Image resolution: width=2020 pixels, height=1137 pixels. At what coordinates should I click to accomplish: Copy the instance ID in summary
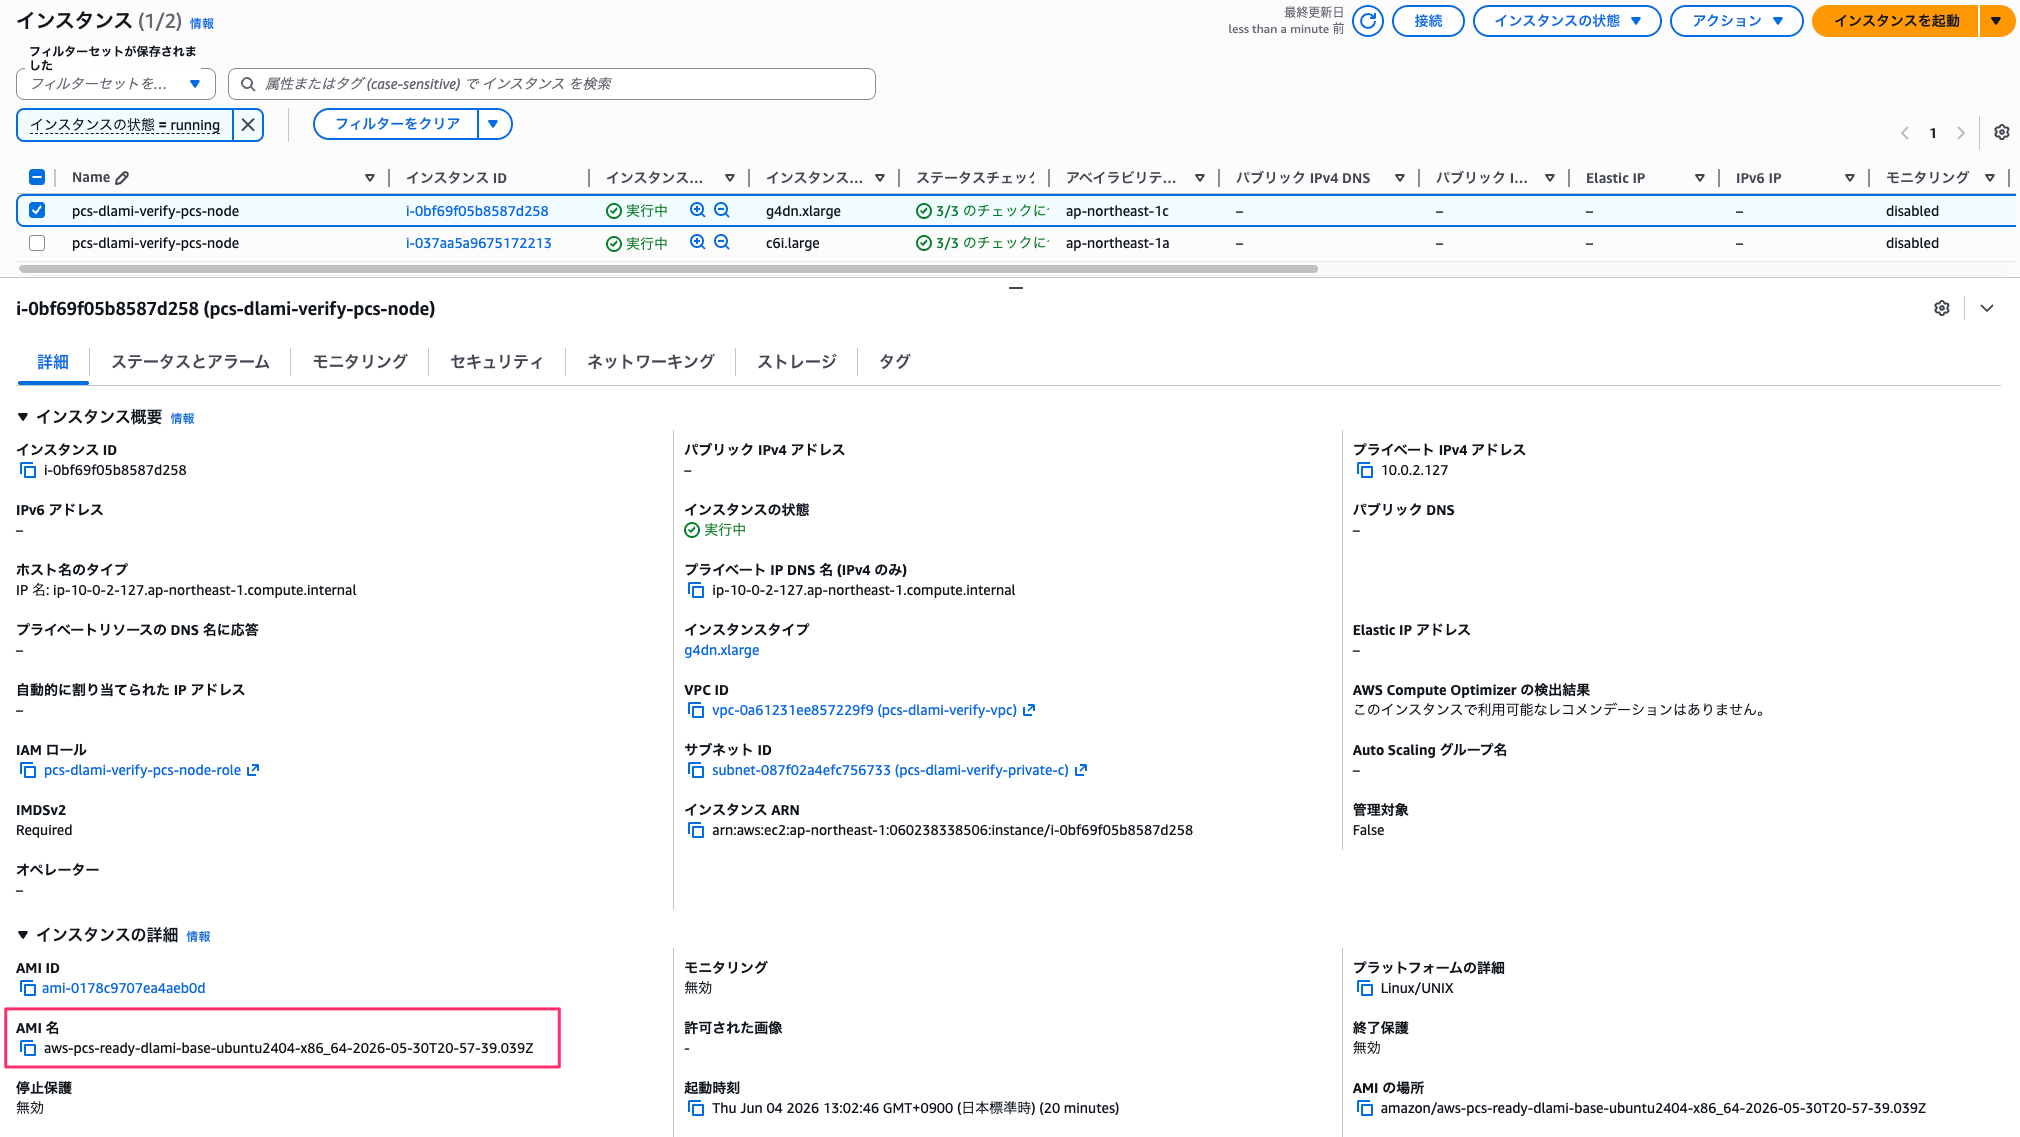28,470
